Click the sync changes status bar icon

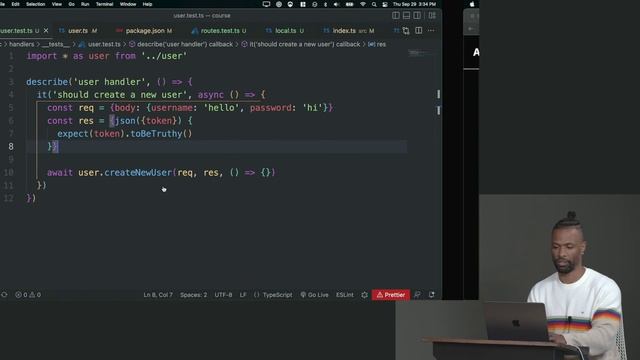click(4, 295)
